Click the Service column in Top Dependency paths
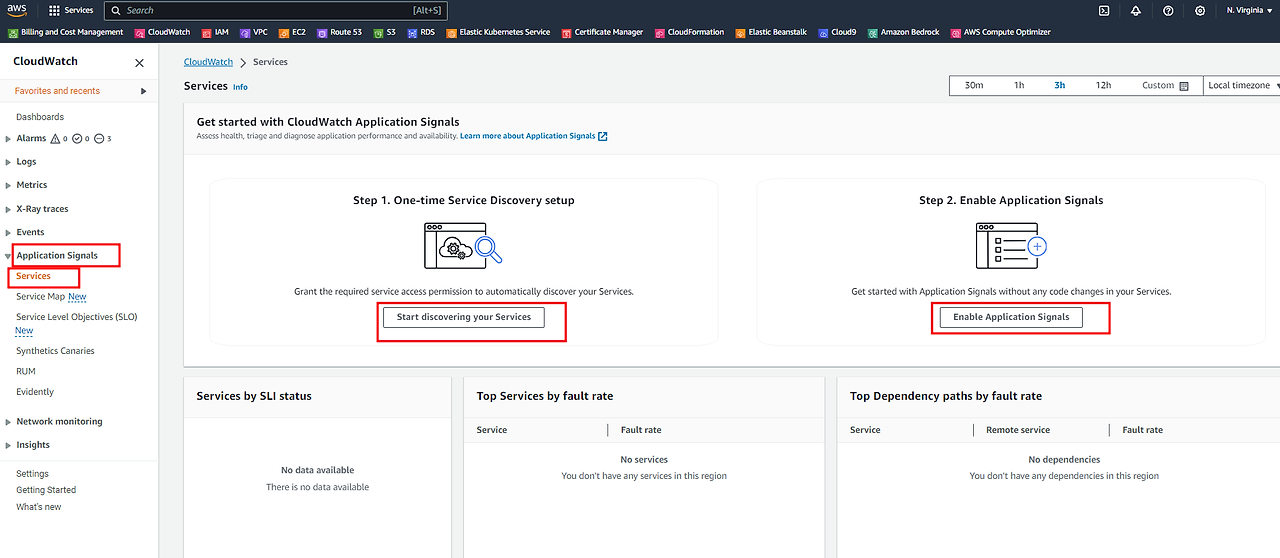The image size is (1280, 558). pos(865,430)
